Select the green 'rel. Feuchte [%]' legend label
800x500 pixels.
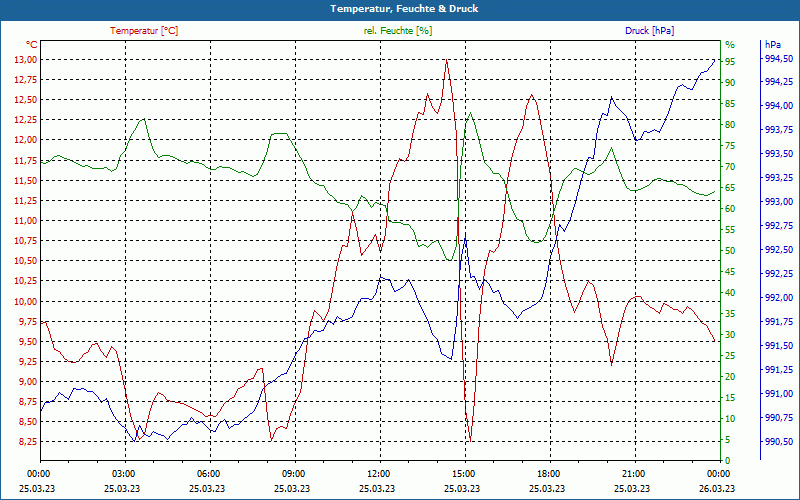tap(397, 31)
